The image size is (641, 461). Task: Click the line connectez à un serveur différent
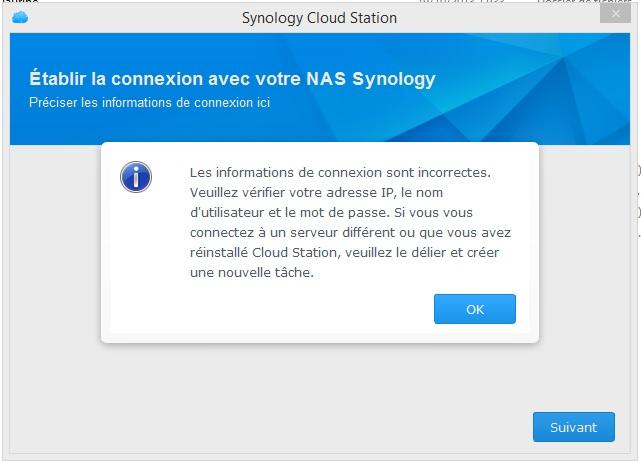[350, 233]
